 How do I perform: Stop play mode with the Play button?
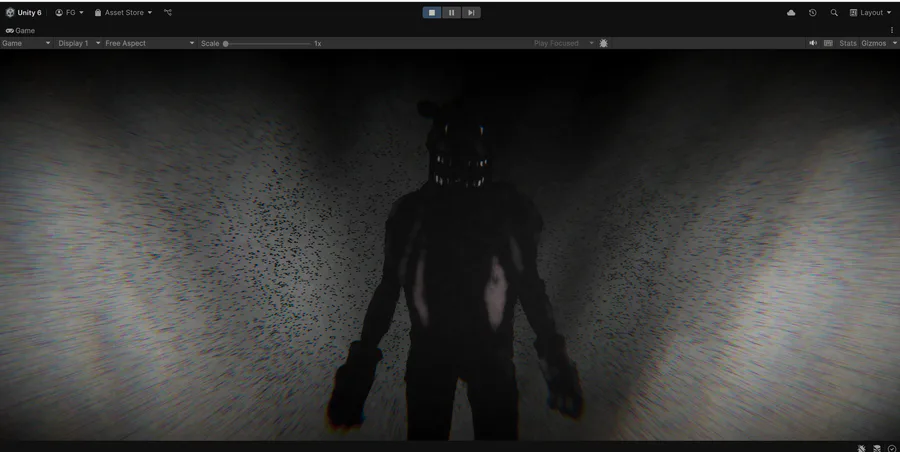click(x=432, y=13)
